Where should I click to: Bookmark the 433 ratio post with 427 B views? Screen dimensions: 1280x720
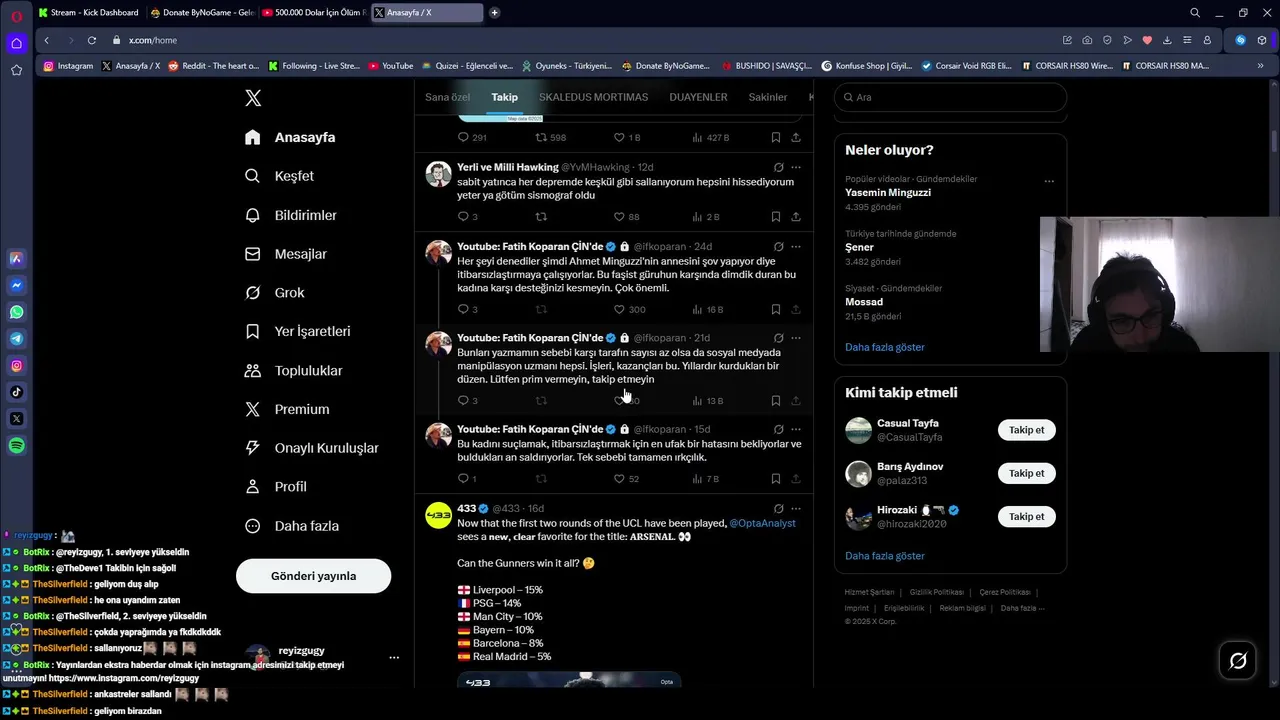click(x=776, y=137)
